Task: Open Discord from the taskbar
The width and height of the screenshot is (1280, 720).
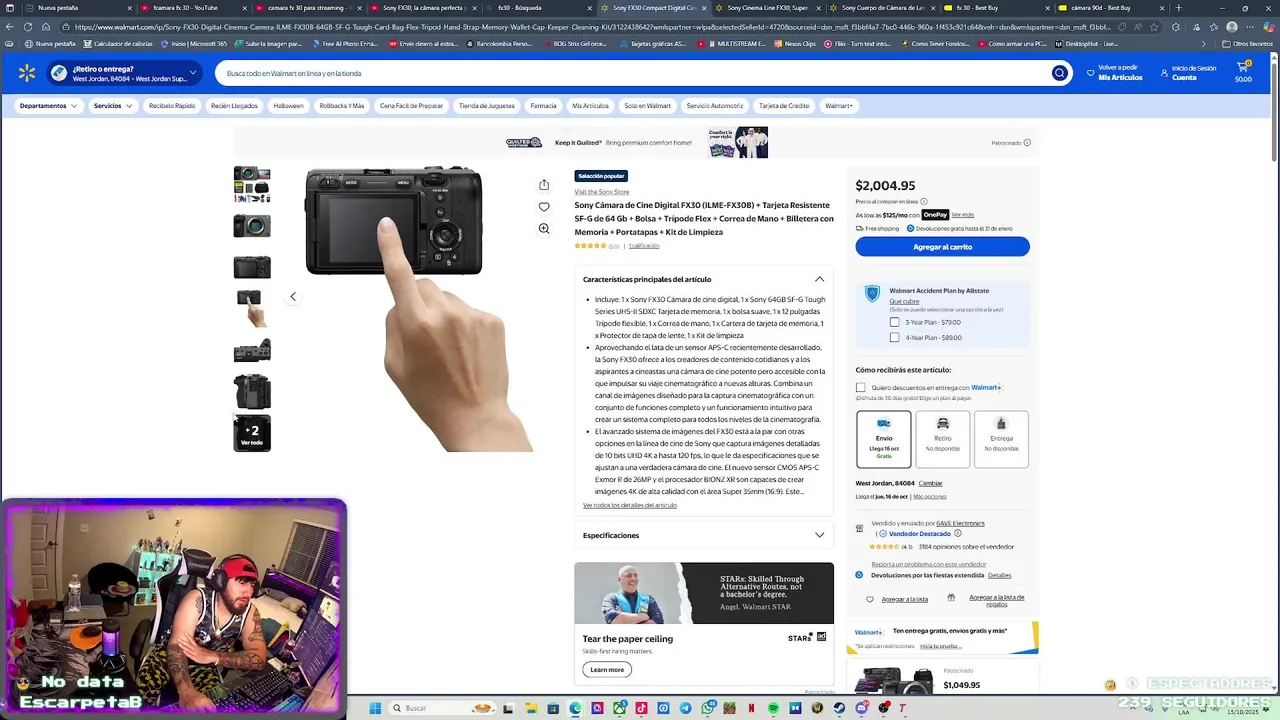Action: point(861,708)
